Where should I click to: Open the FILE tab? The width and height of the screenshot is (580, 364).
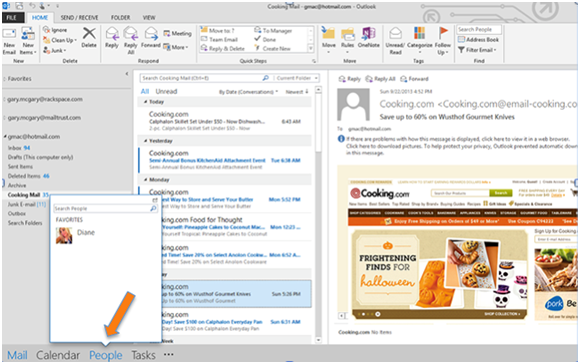12,17
